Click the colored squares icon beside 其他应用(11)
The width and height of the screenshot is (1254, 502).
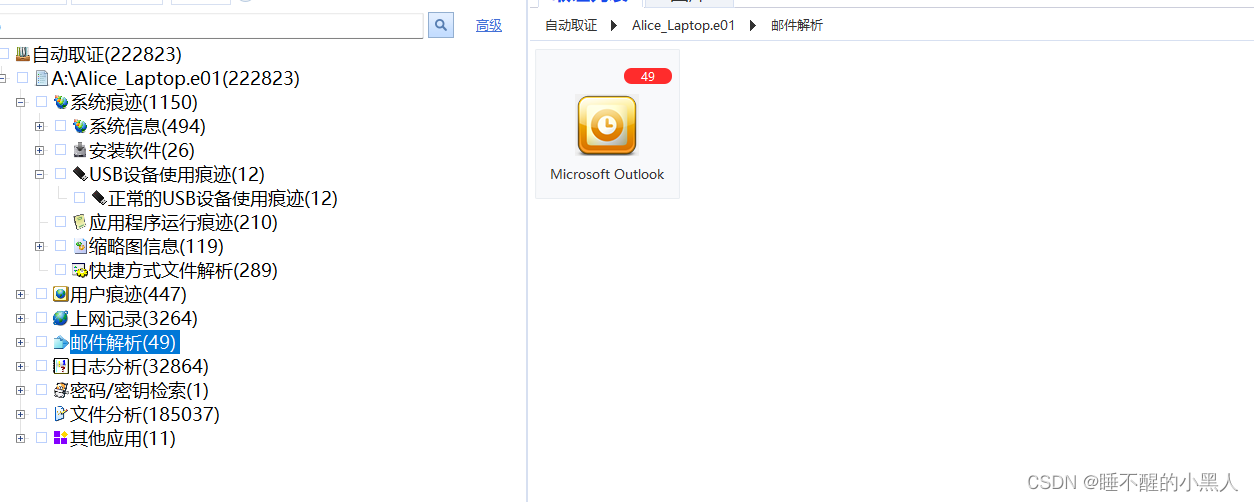click(x=61, y=438)
